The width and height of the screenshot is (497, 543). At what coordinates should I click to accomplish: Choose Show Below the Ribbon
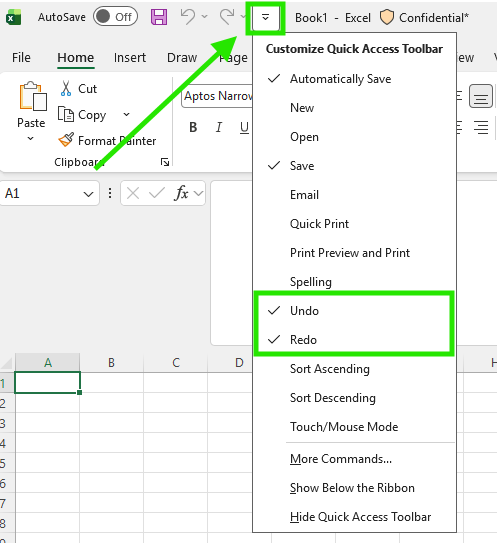(x=354, y=488)
